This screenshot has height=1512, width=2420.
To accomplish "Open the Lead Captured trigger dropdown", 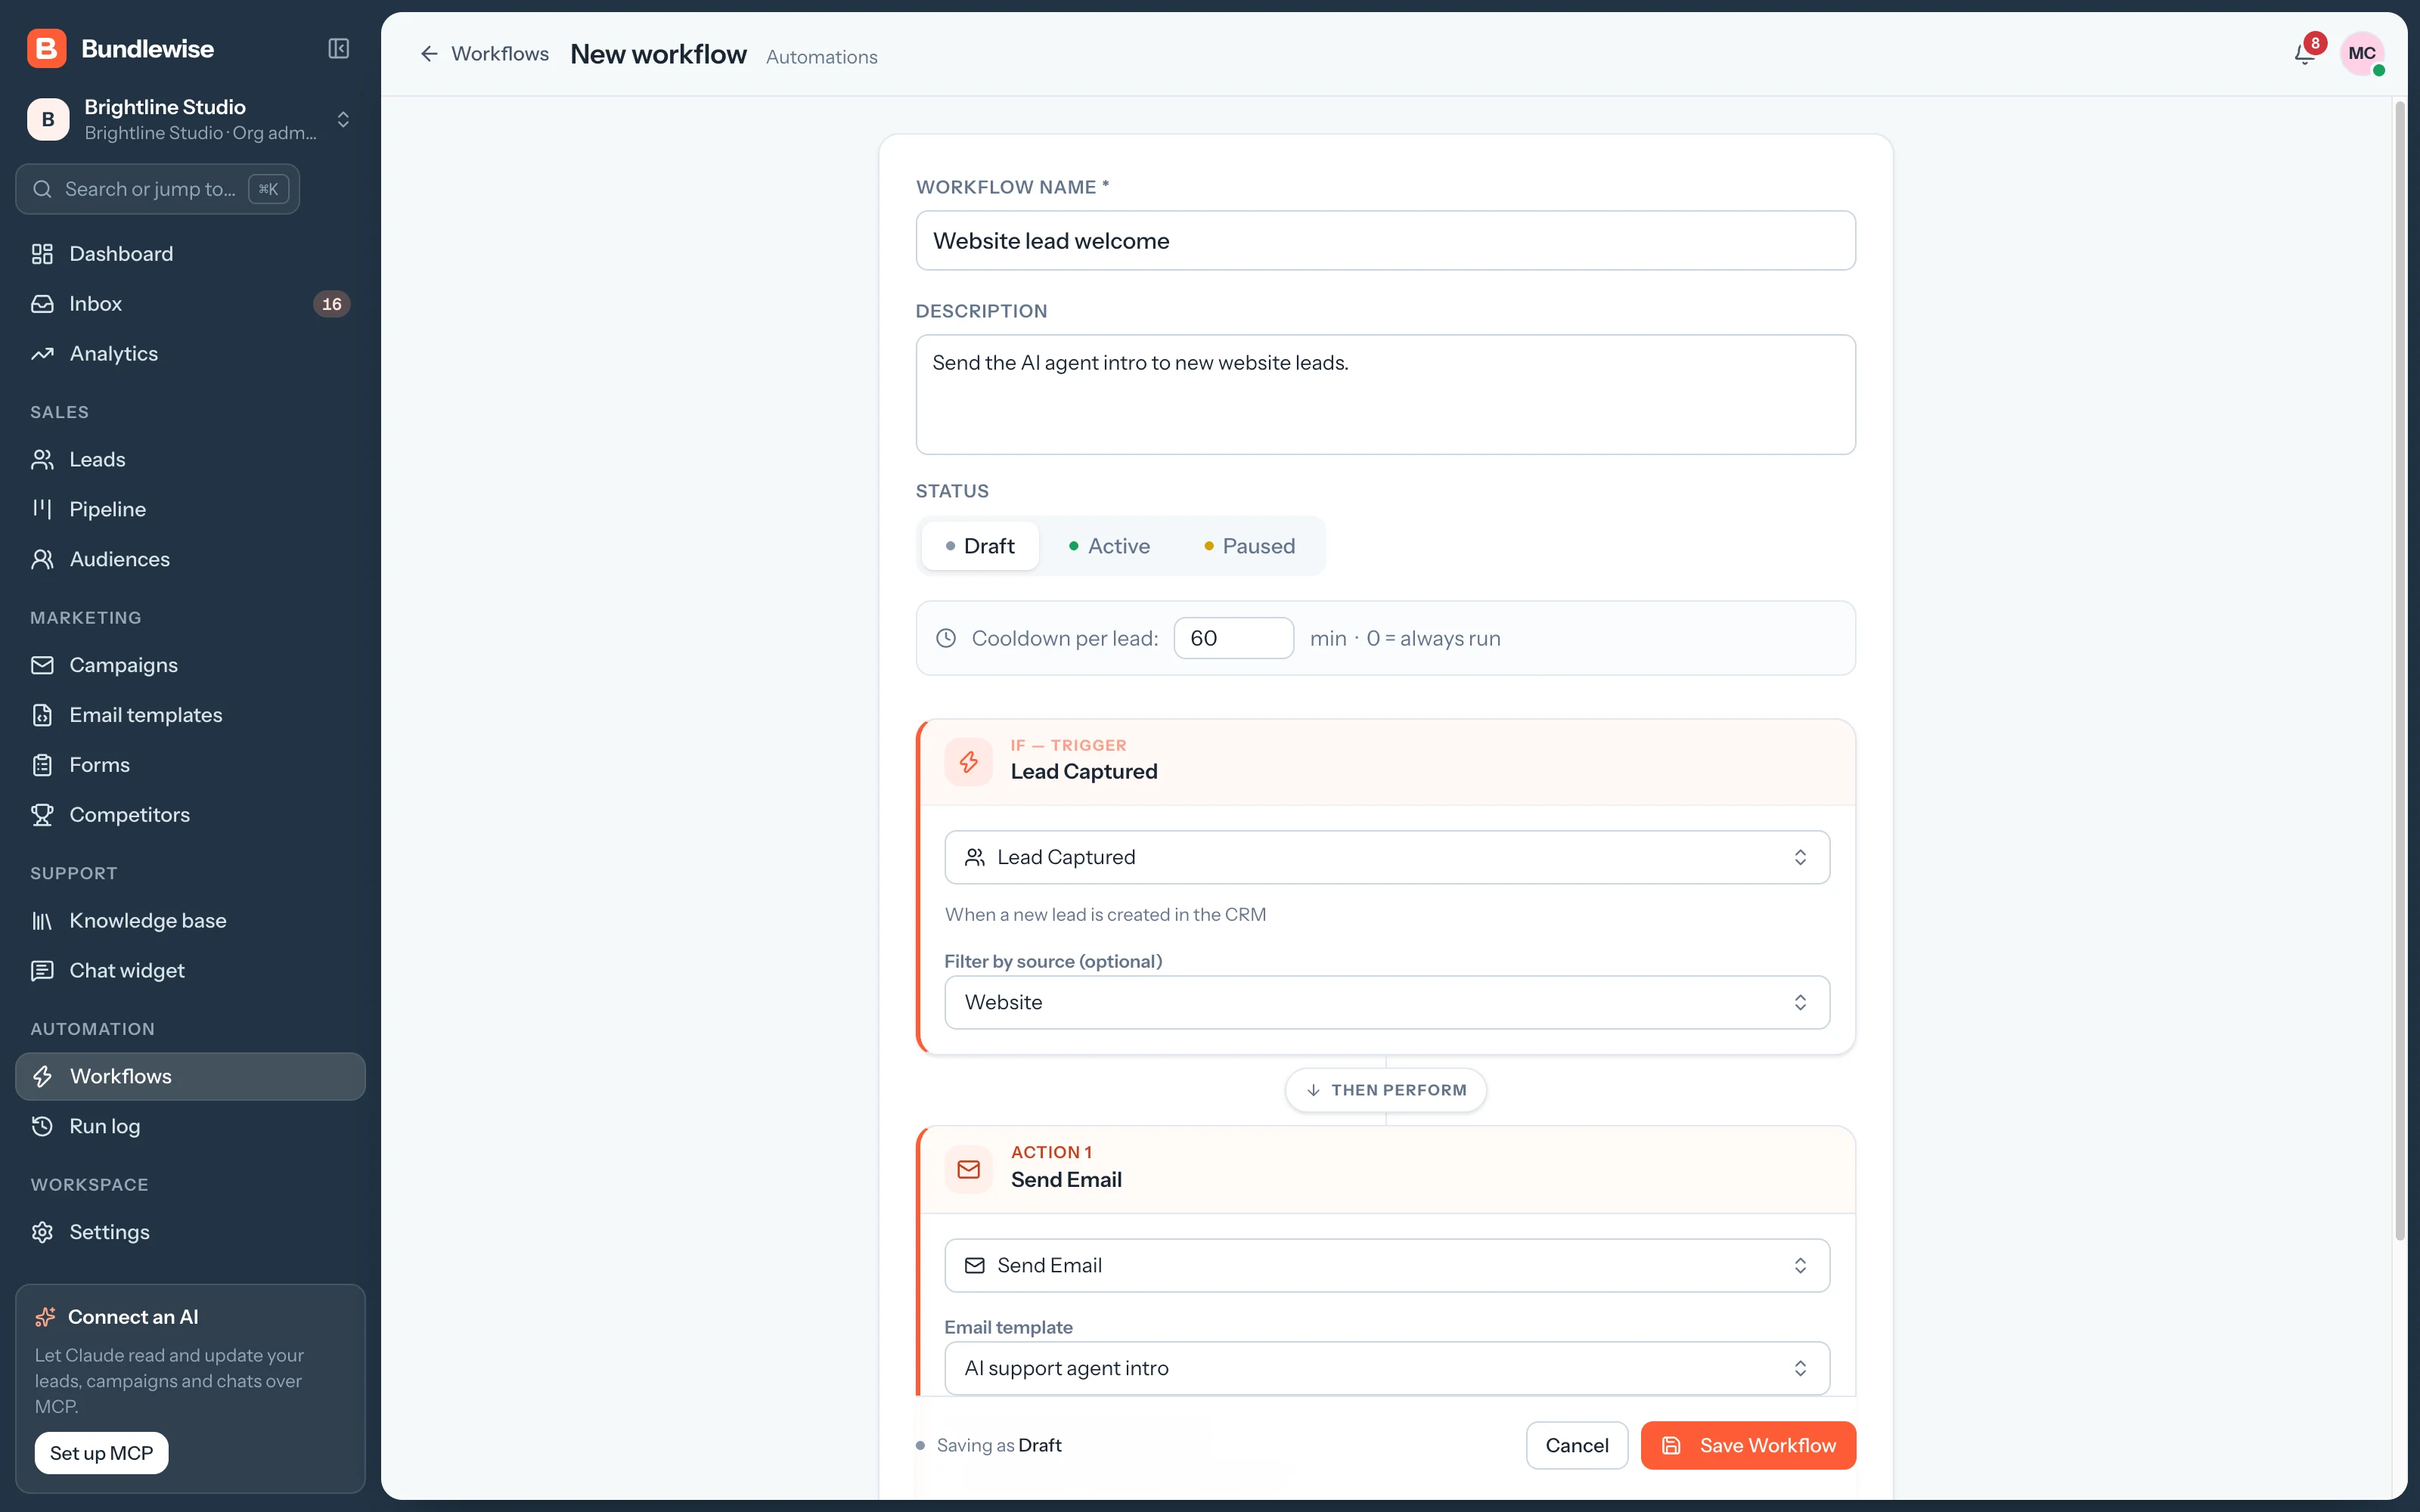I will click(x=1387, y=857).
